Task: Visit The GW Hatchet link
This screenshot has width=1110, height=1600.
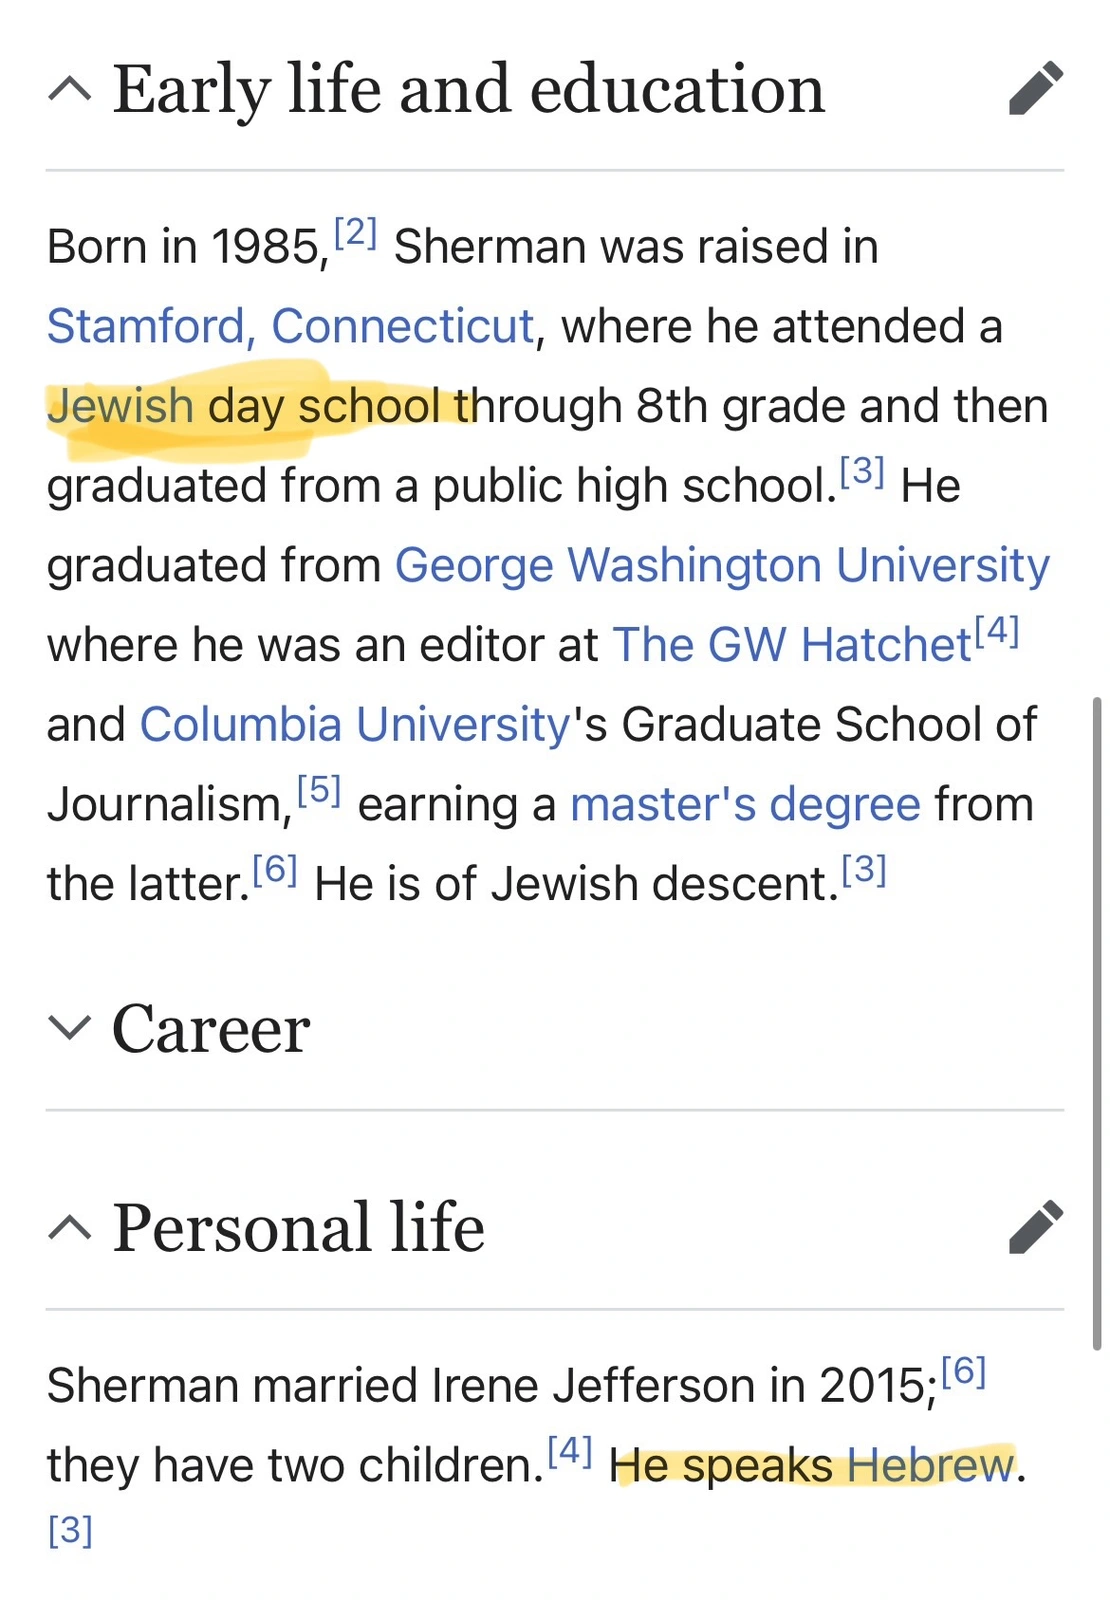Action: [x=792, y=645]
